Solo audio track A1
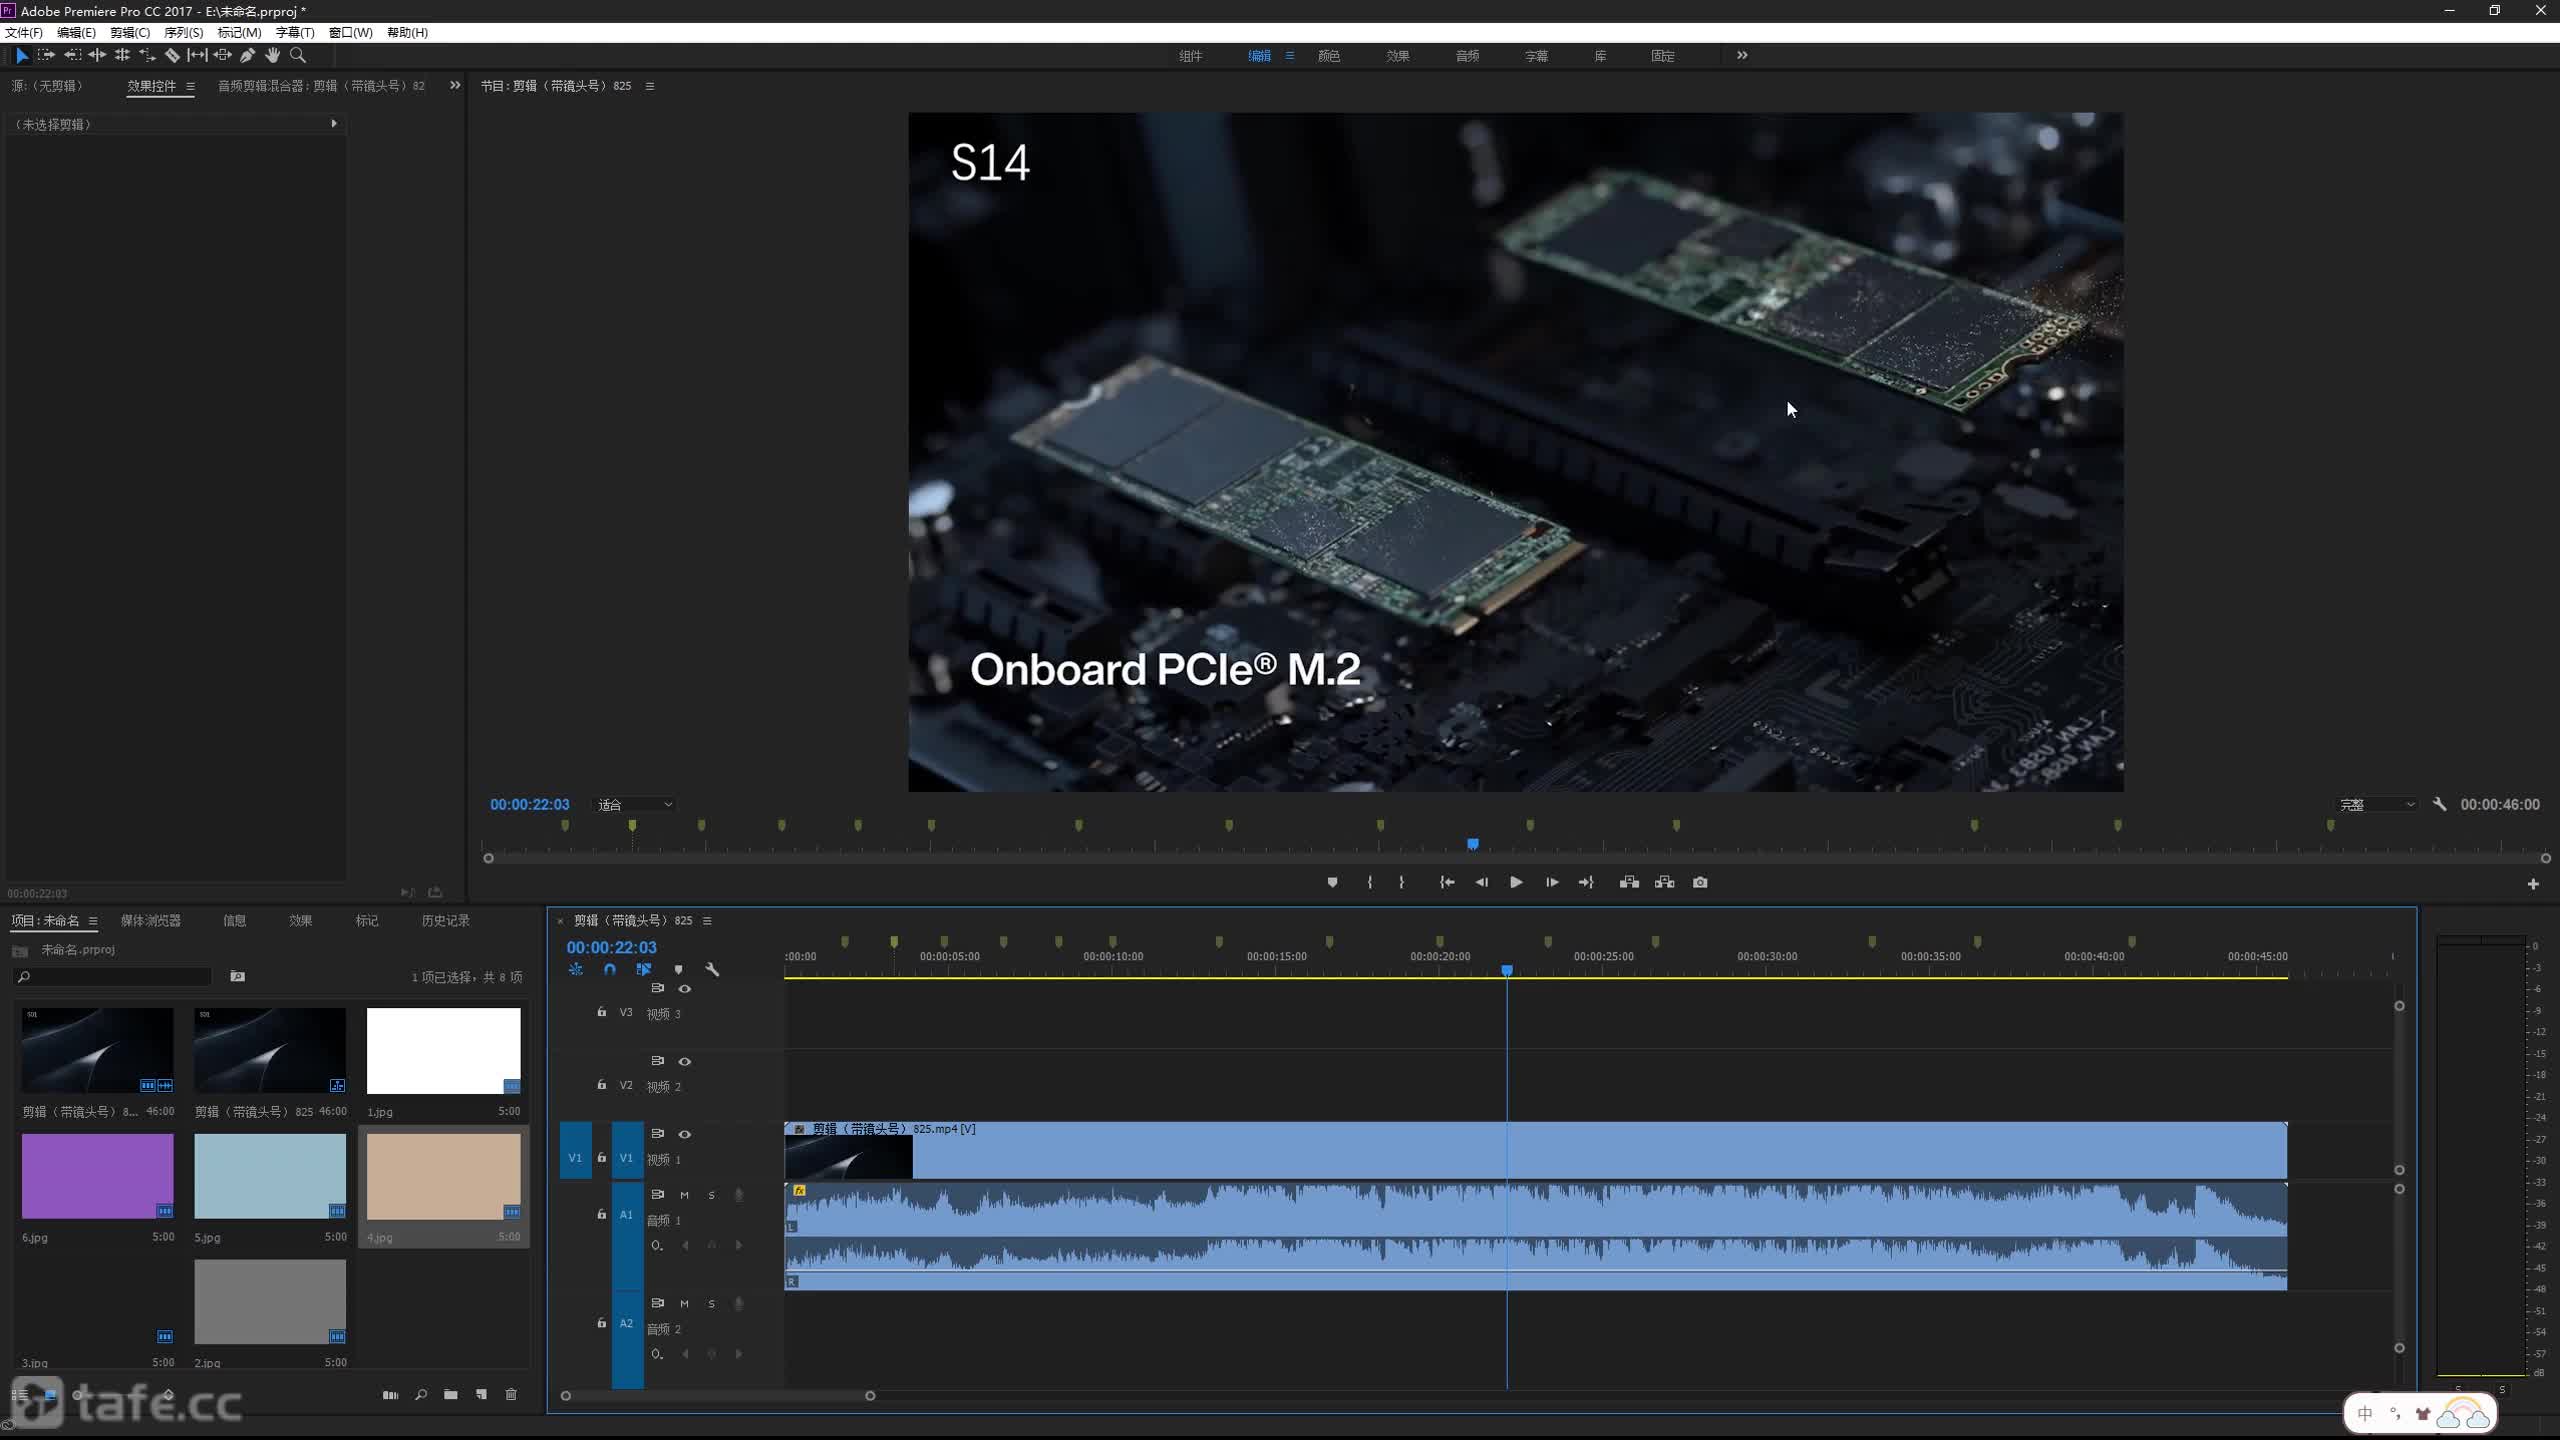 coord(711,1195)
